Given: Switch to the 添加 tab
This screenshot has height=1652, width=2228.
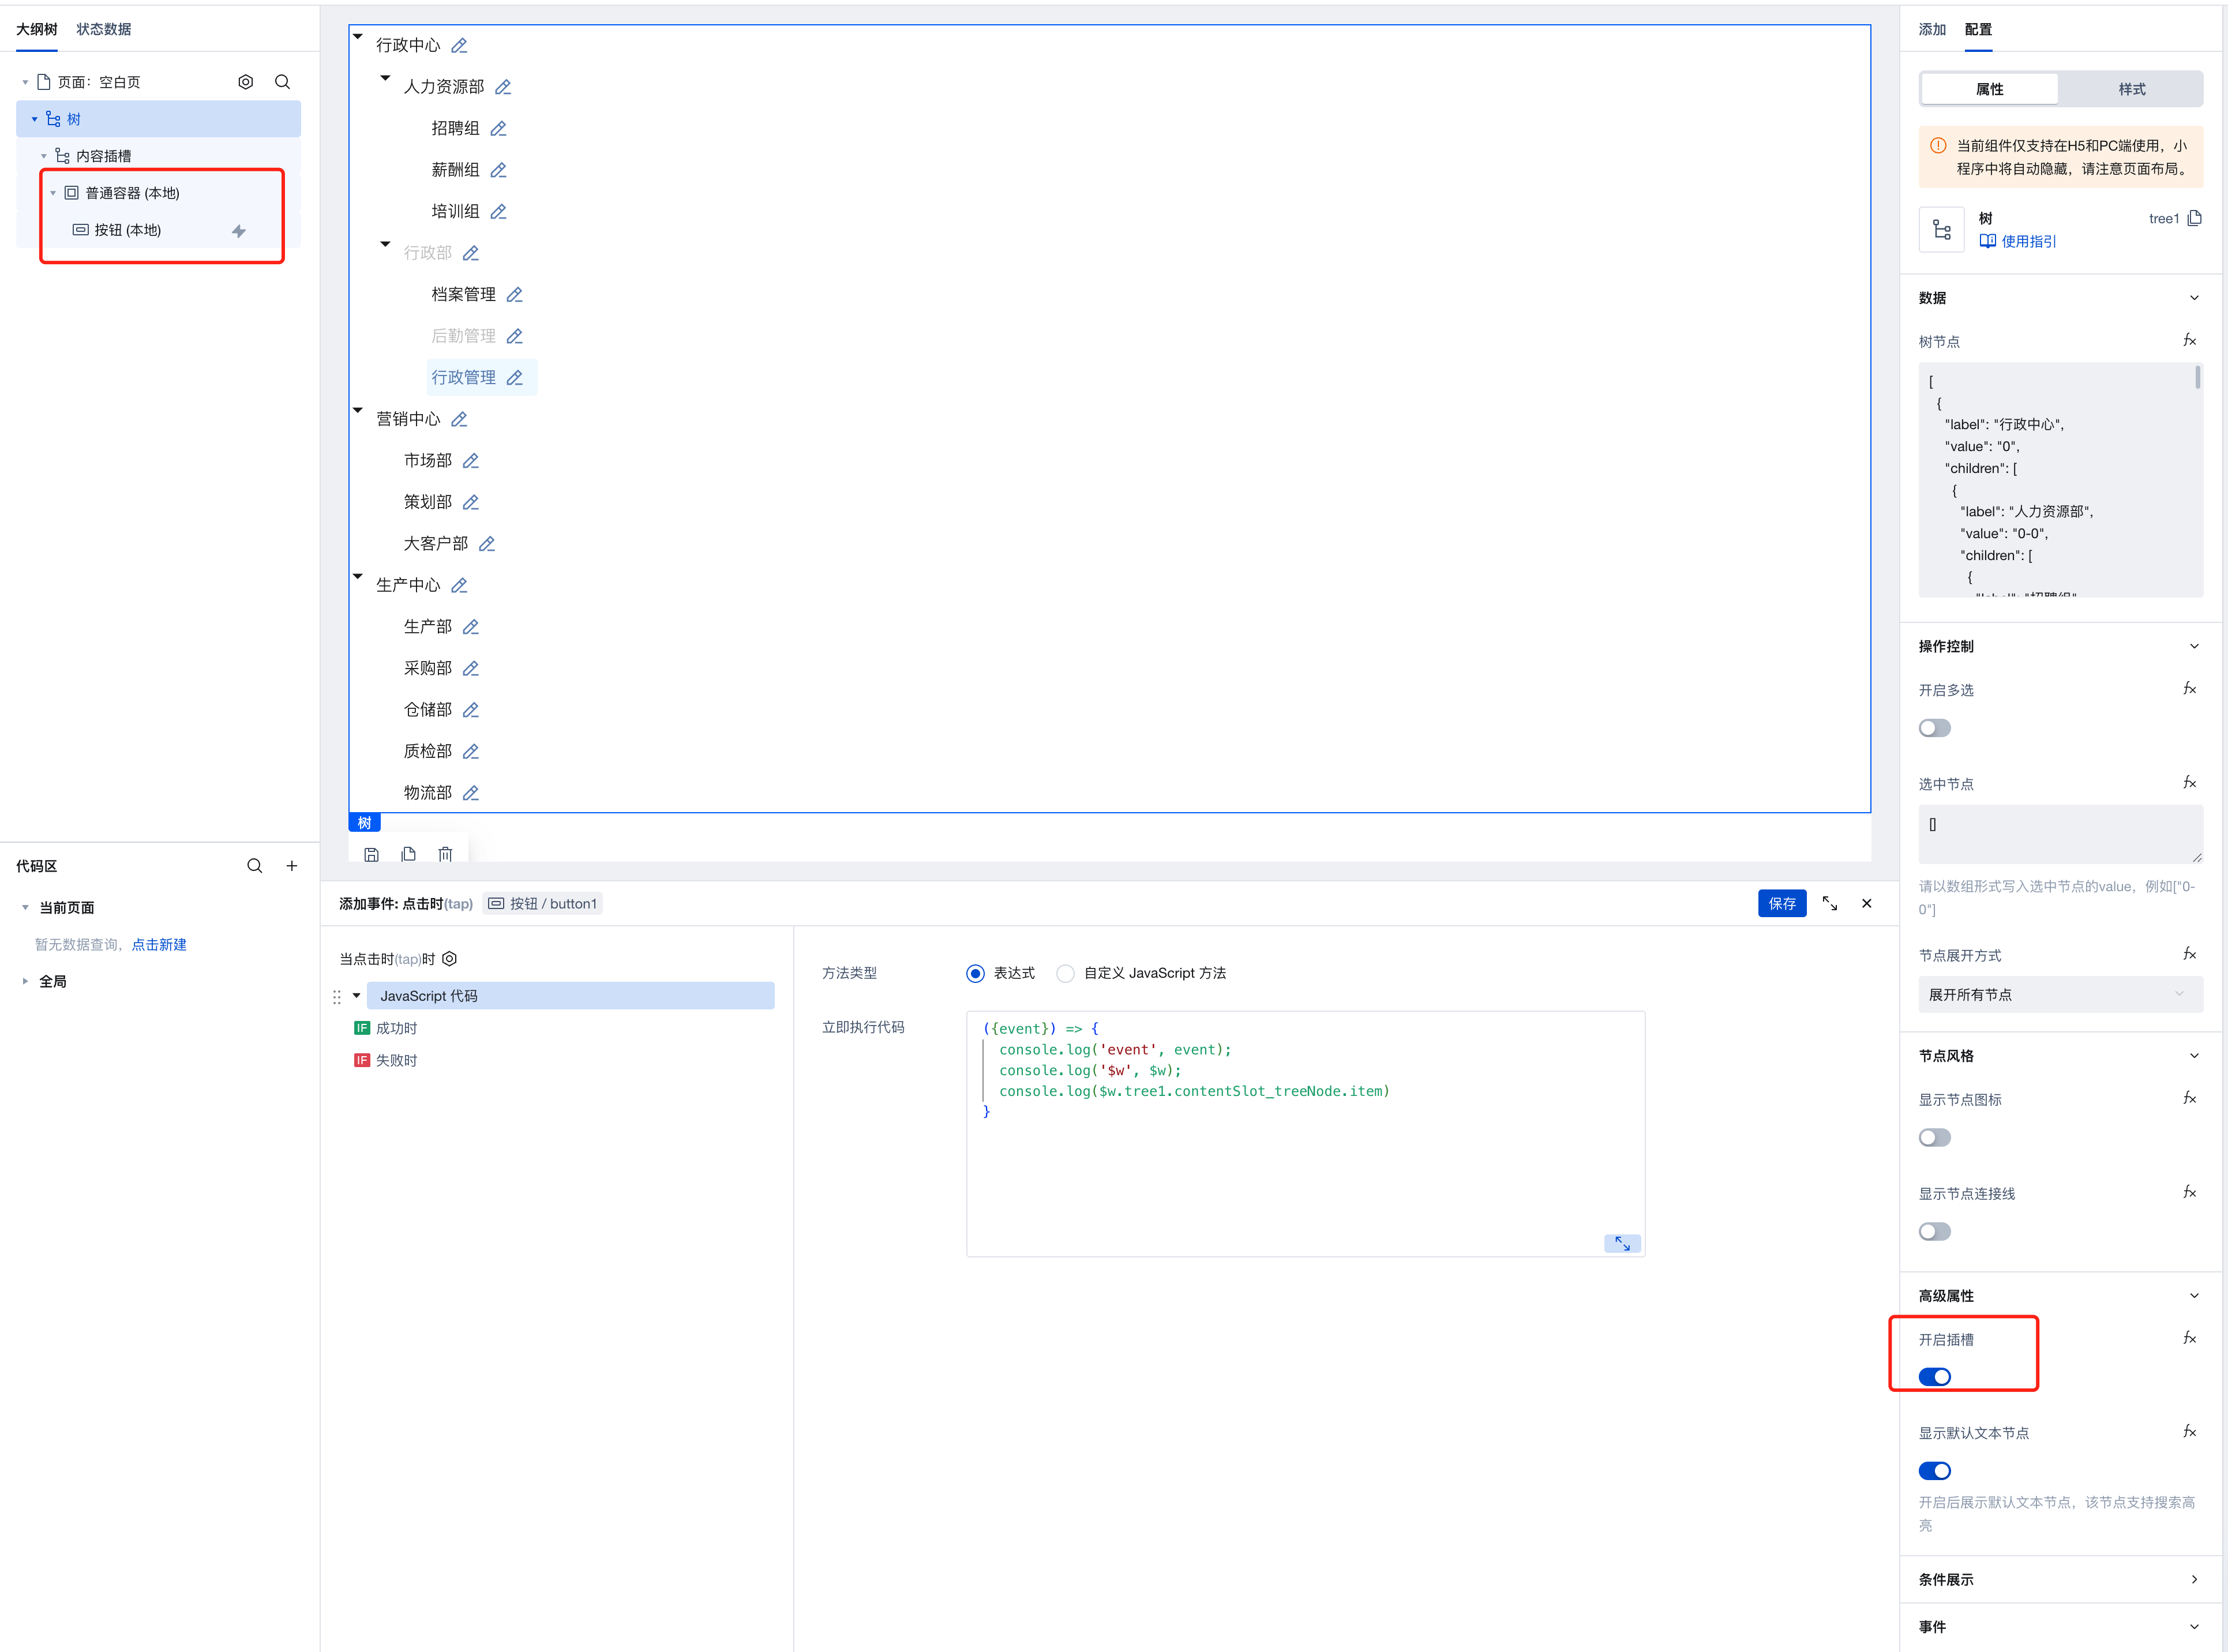Looking at the screenshot, I should [x=1932, y=29].
